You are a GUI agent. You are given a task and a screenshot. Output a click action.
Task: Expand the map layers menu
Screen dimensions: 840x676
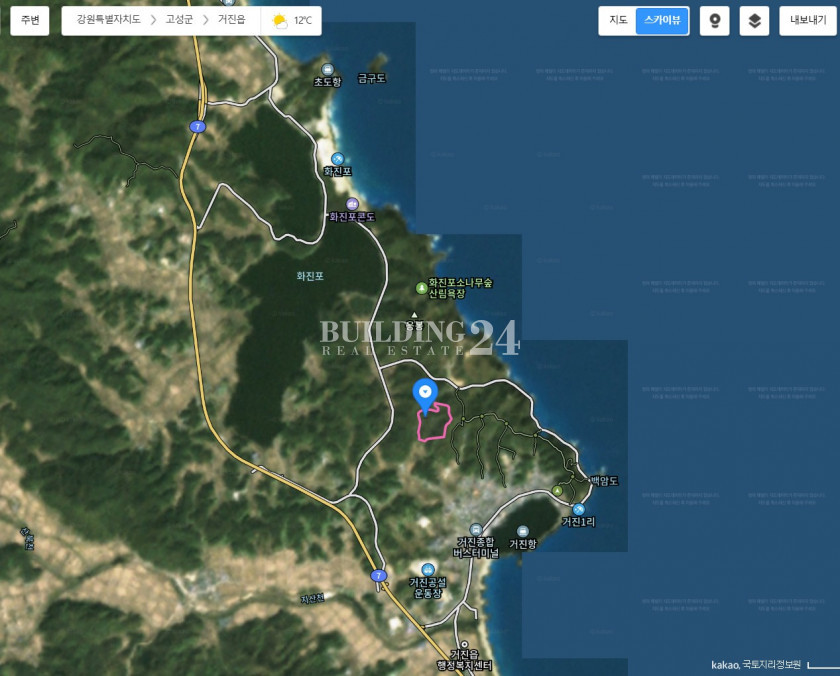tap(754, 20)
